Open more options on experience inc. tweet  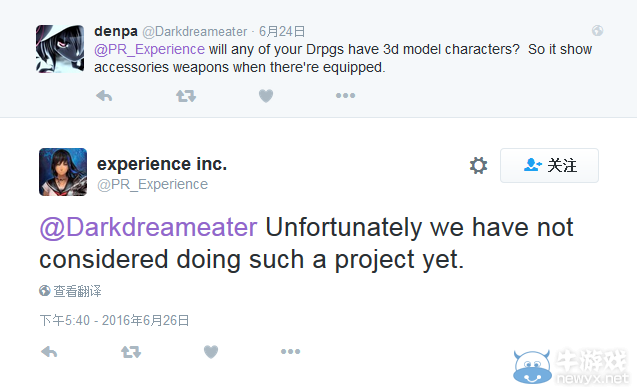(x=290, y=351)
